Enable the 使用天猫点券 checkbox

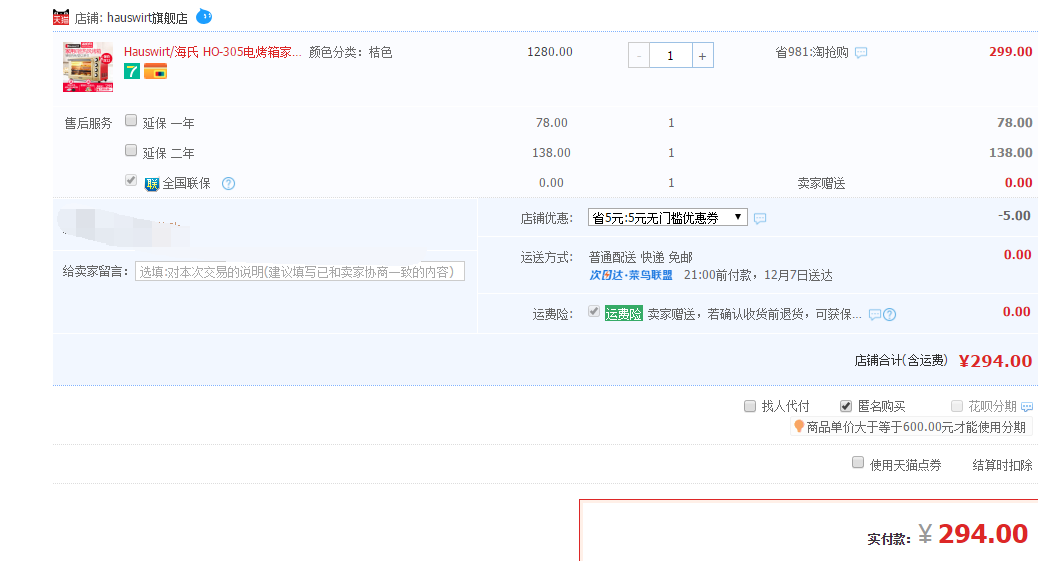858,462
